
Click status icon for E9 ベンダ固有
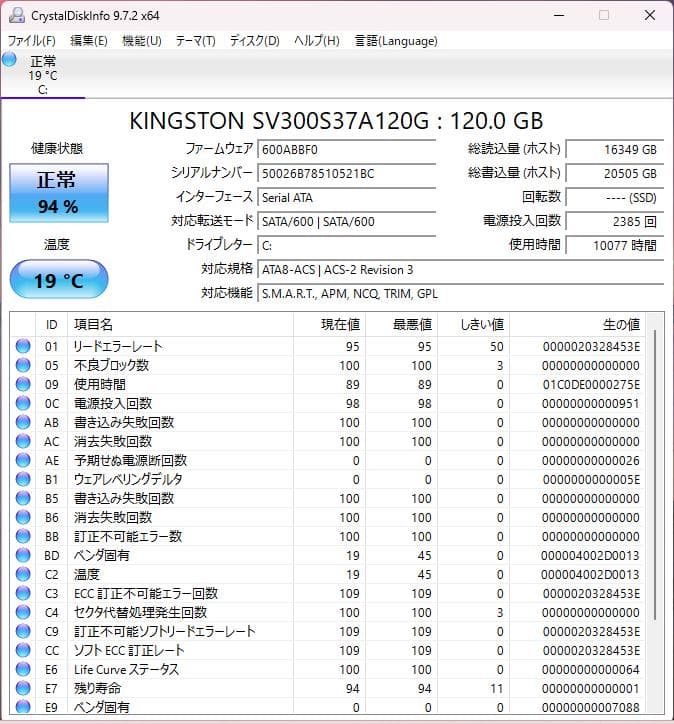(x=23, y=706)
